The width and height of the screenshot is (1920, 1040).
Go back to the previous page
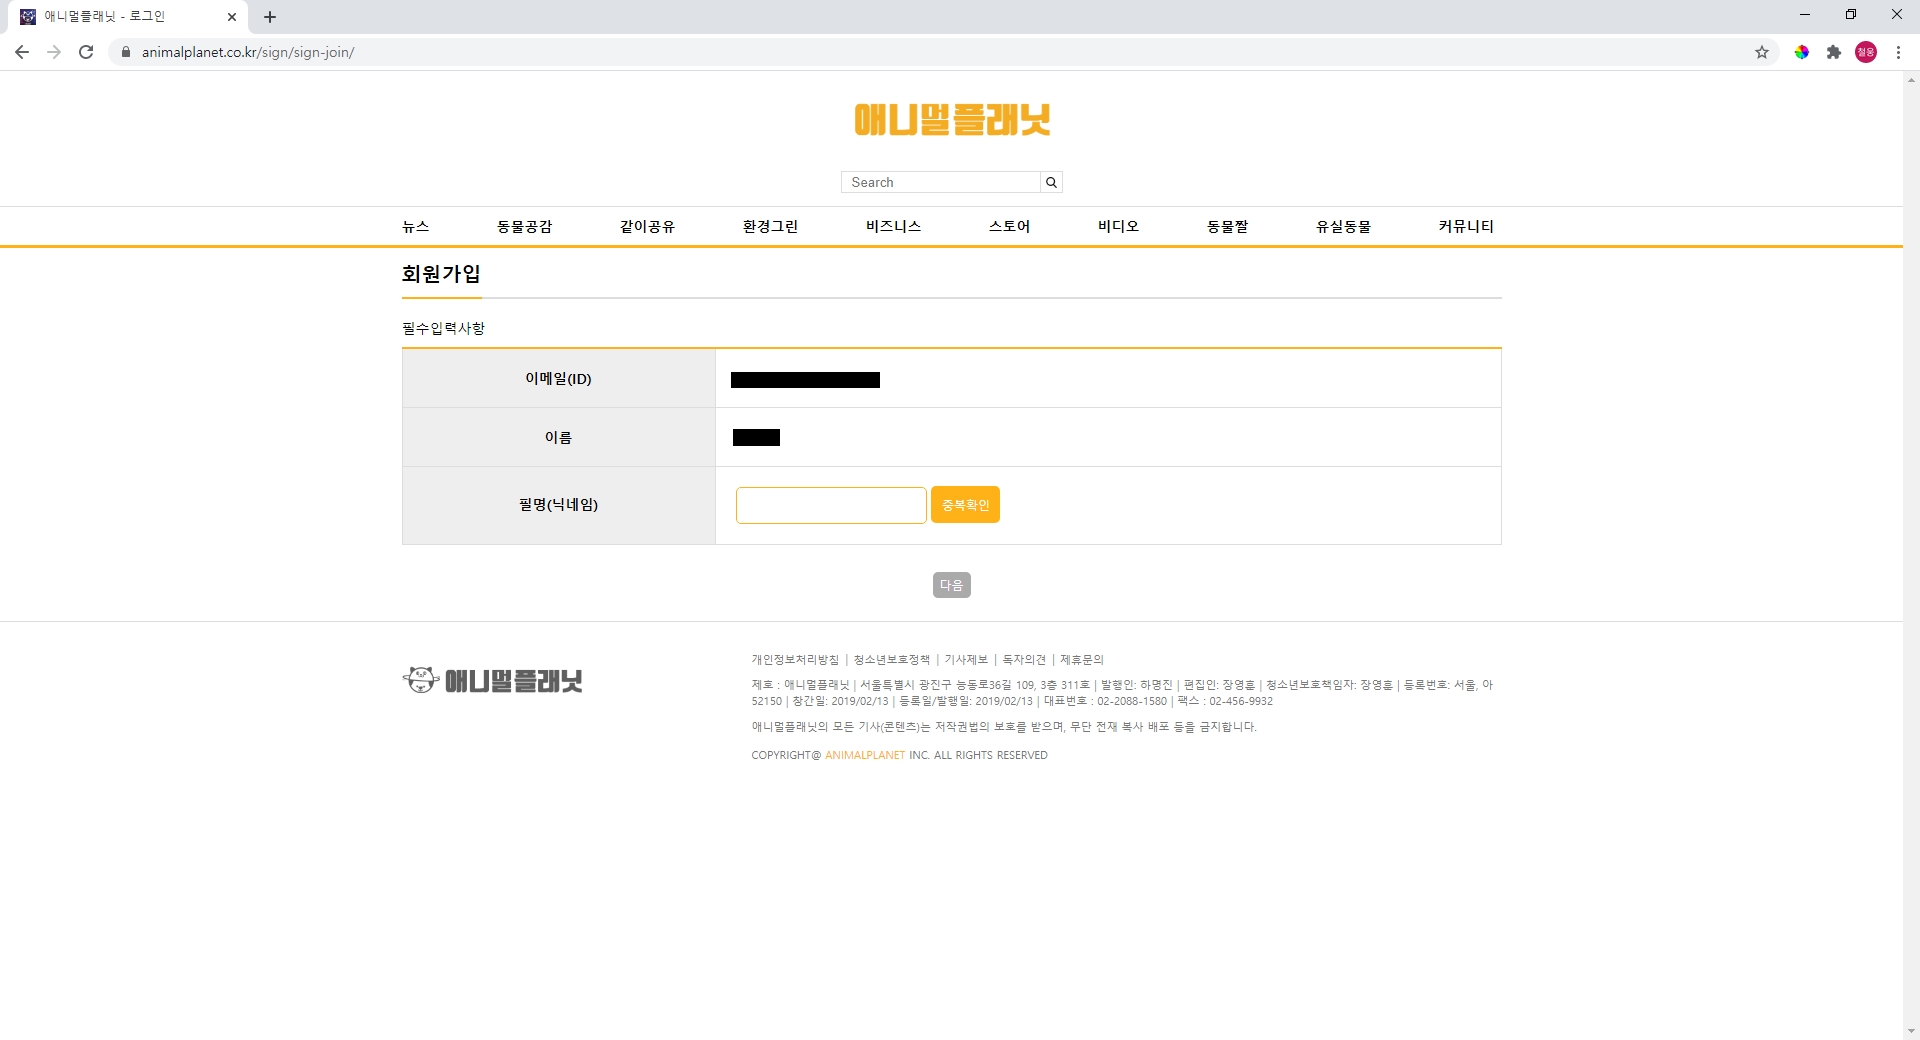pyautogui.click(x=22, y=52)
